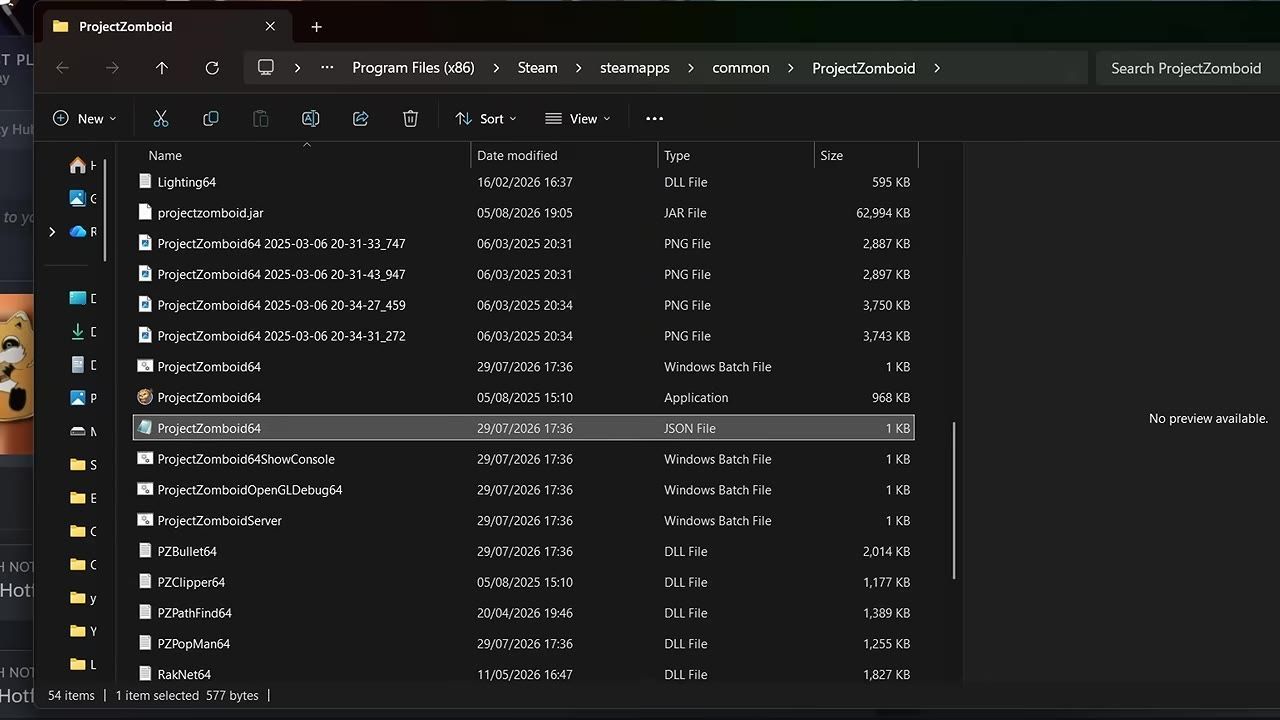Select the ProjectZomboid64 JSON file icon
Viewport: 1280px width, 720px height.
click(x=145, y=428)
